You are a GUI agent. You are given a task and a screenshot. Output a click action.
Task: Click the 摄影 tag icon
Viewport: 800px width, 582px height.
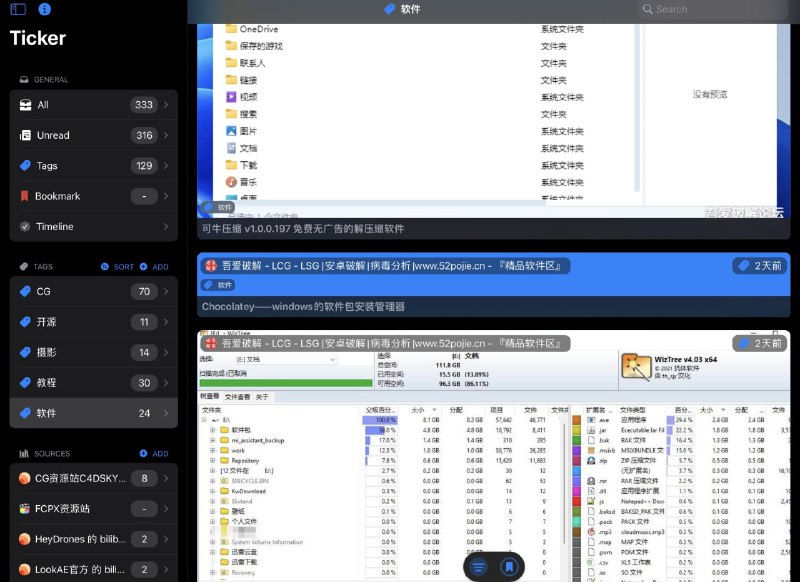[25, 352]
